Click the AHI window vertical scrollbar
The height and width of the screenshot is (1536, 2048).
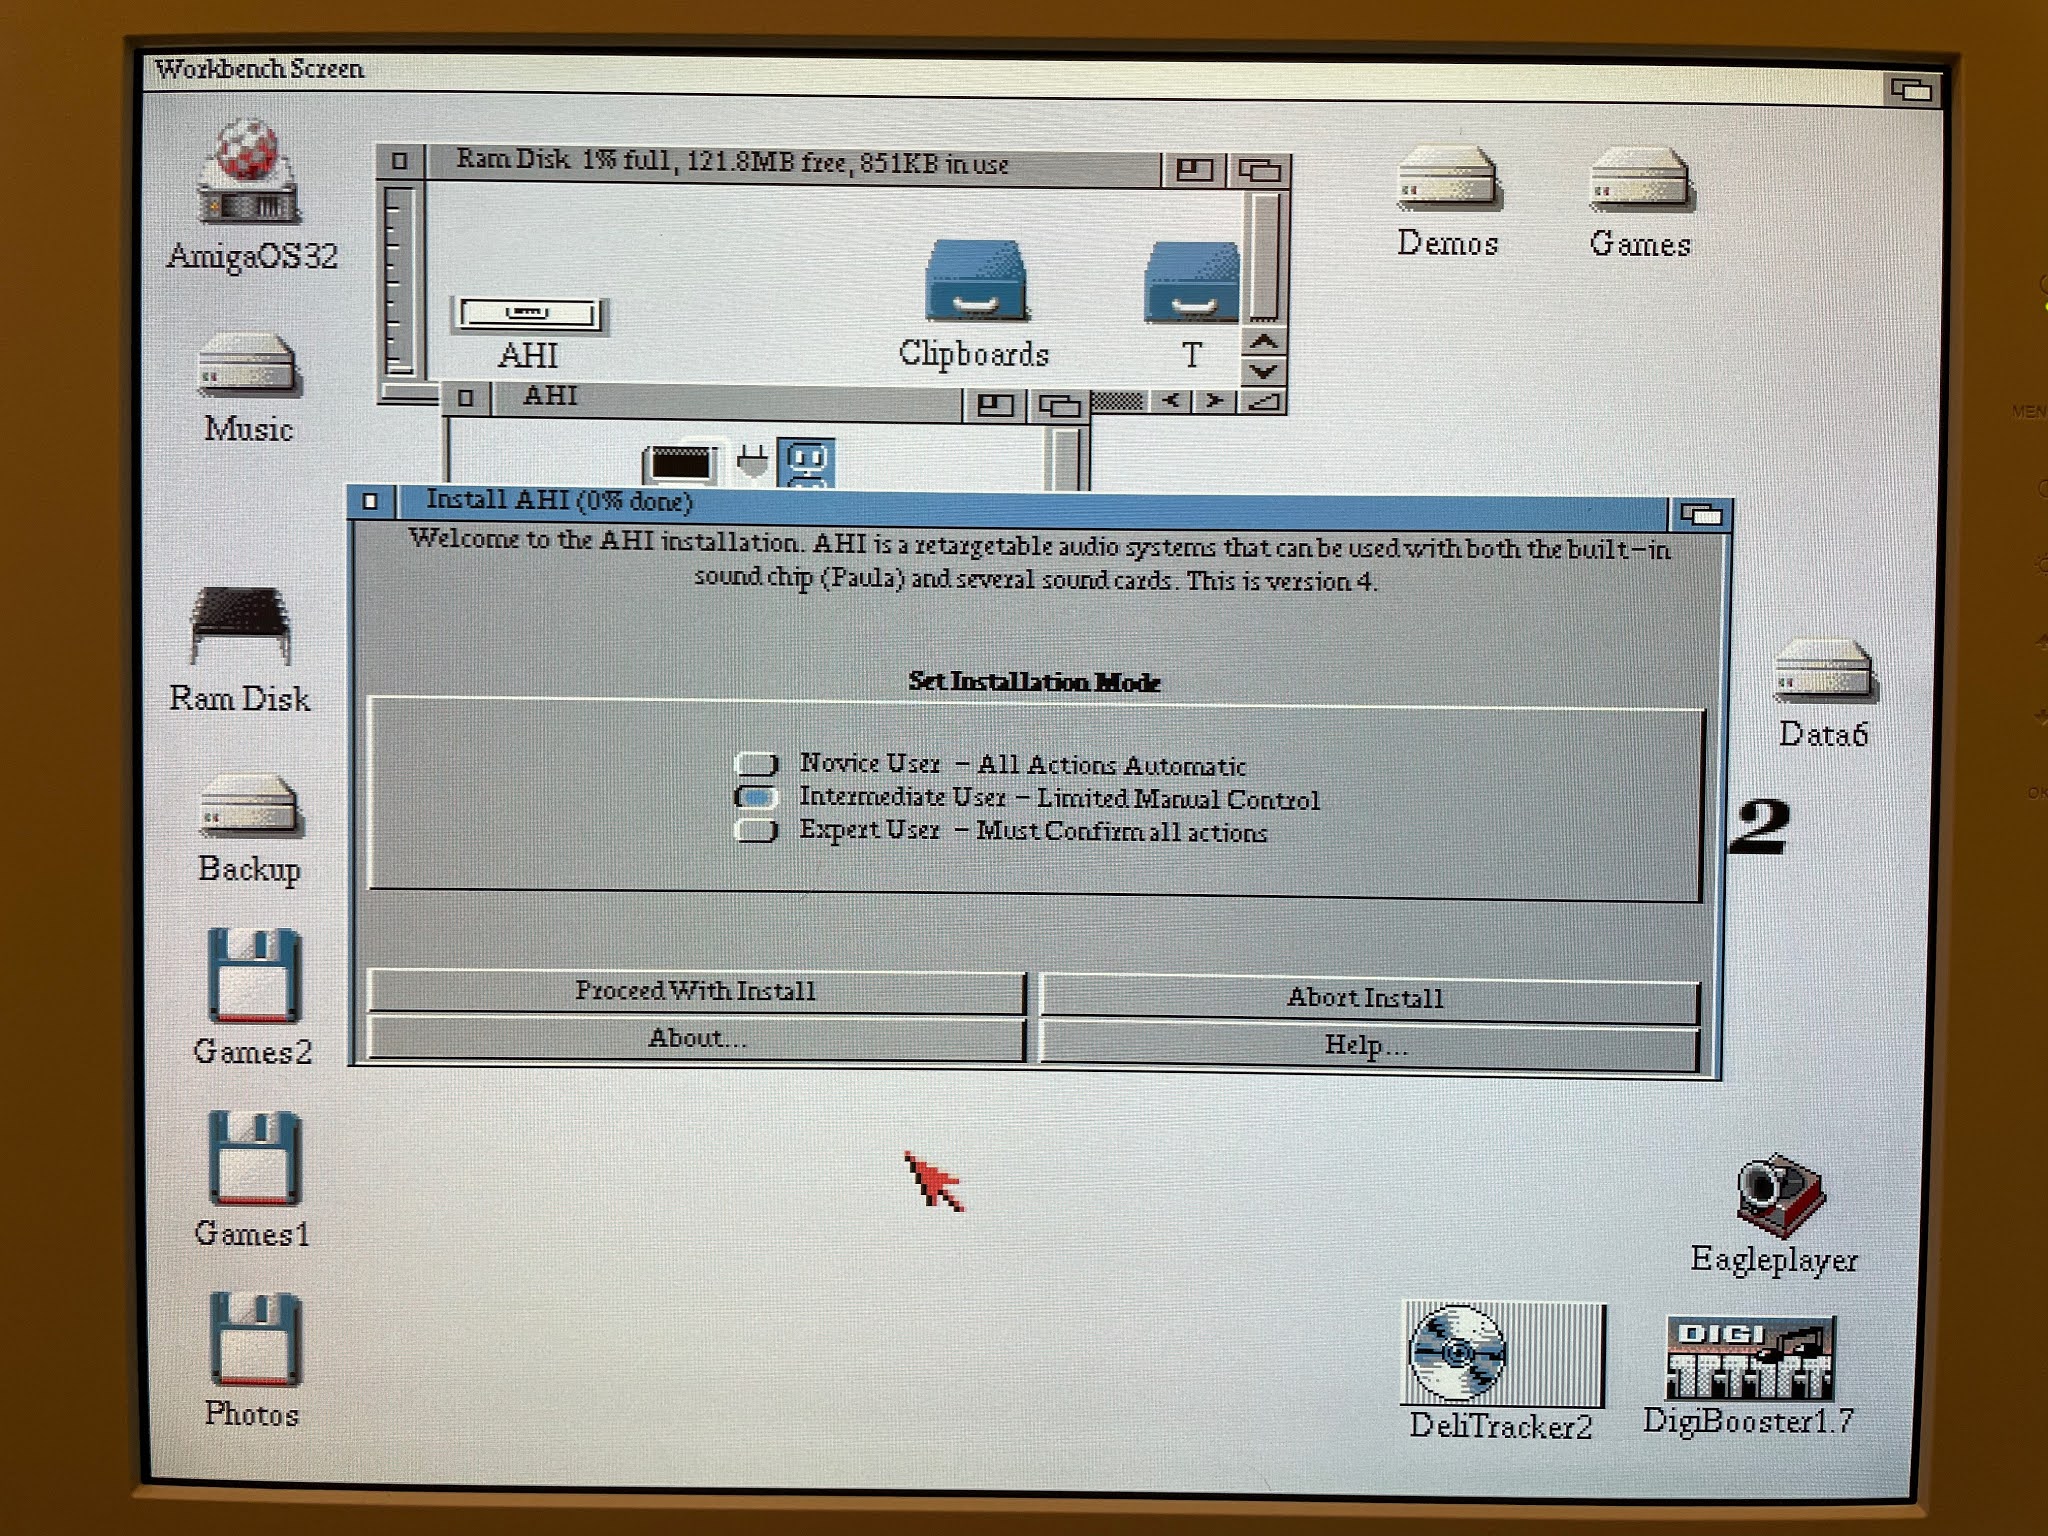(1067, 458)
